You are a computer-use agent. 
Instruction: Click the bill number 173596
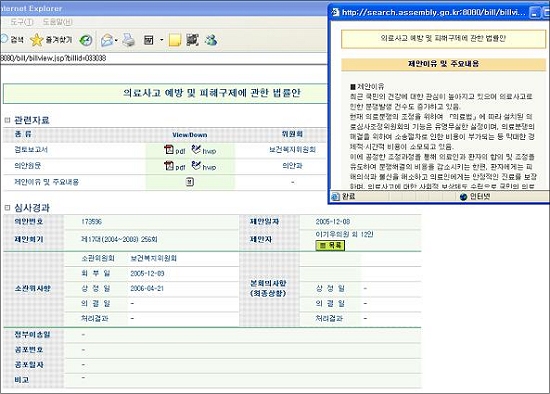91,222
